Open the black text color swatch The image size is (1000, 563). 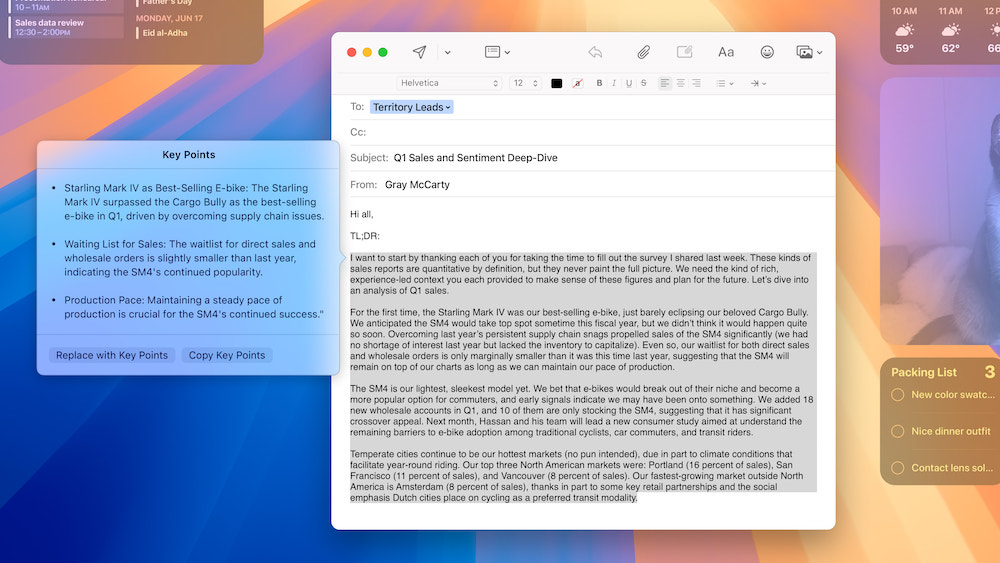click(x=557, y=83)
